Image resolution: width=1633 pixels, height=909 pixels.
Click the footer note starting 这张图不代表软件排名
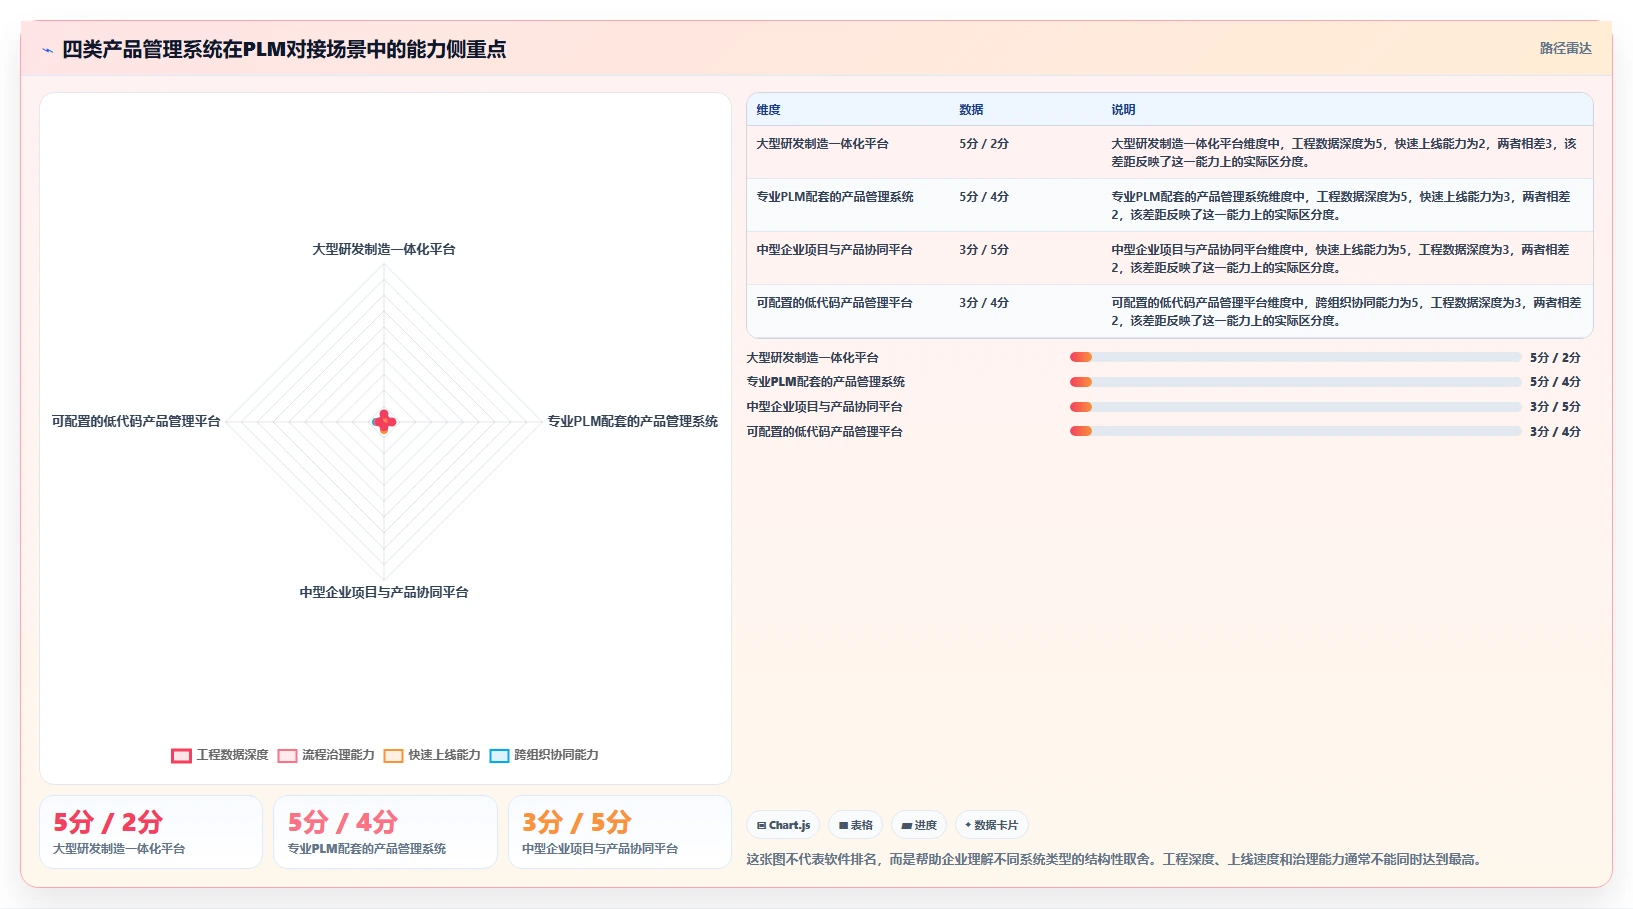pyautogui.click(x=1116, y=859)
